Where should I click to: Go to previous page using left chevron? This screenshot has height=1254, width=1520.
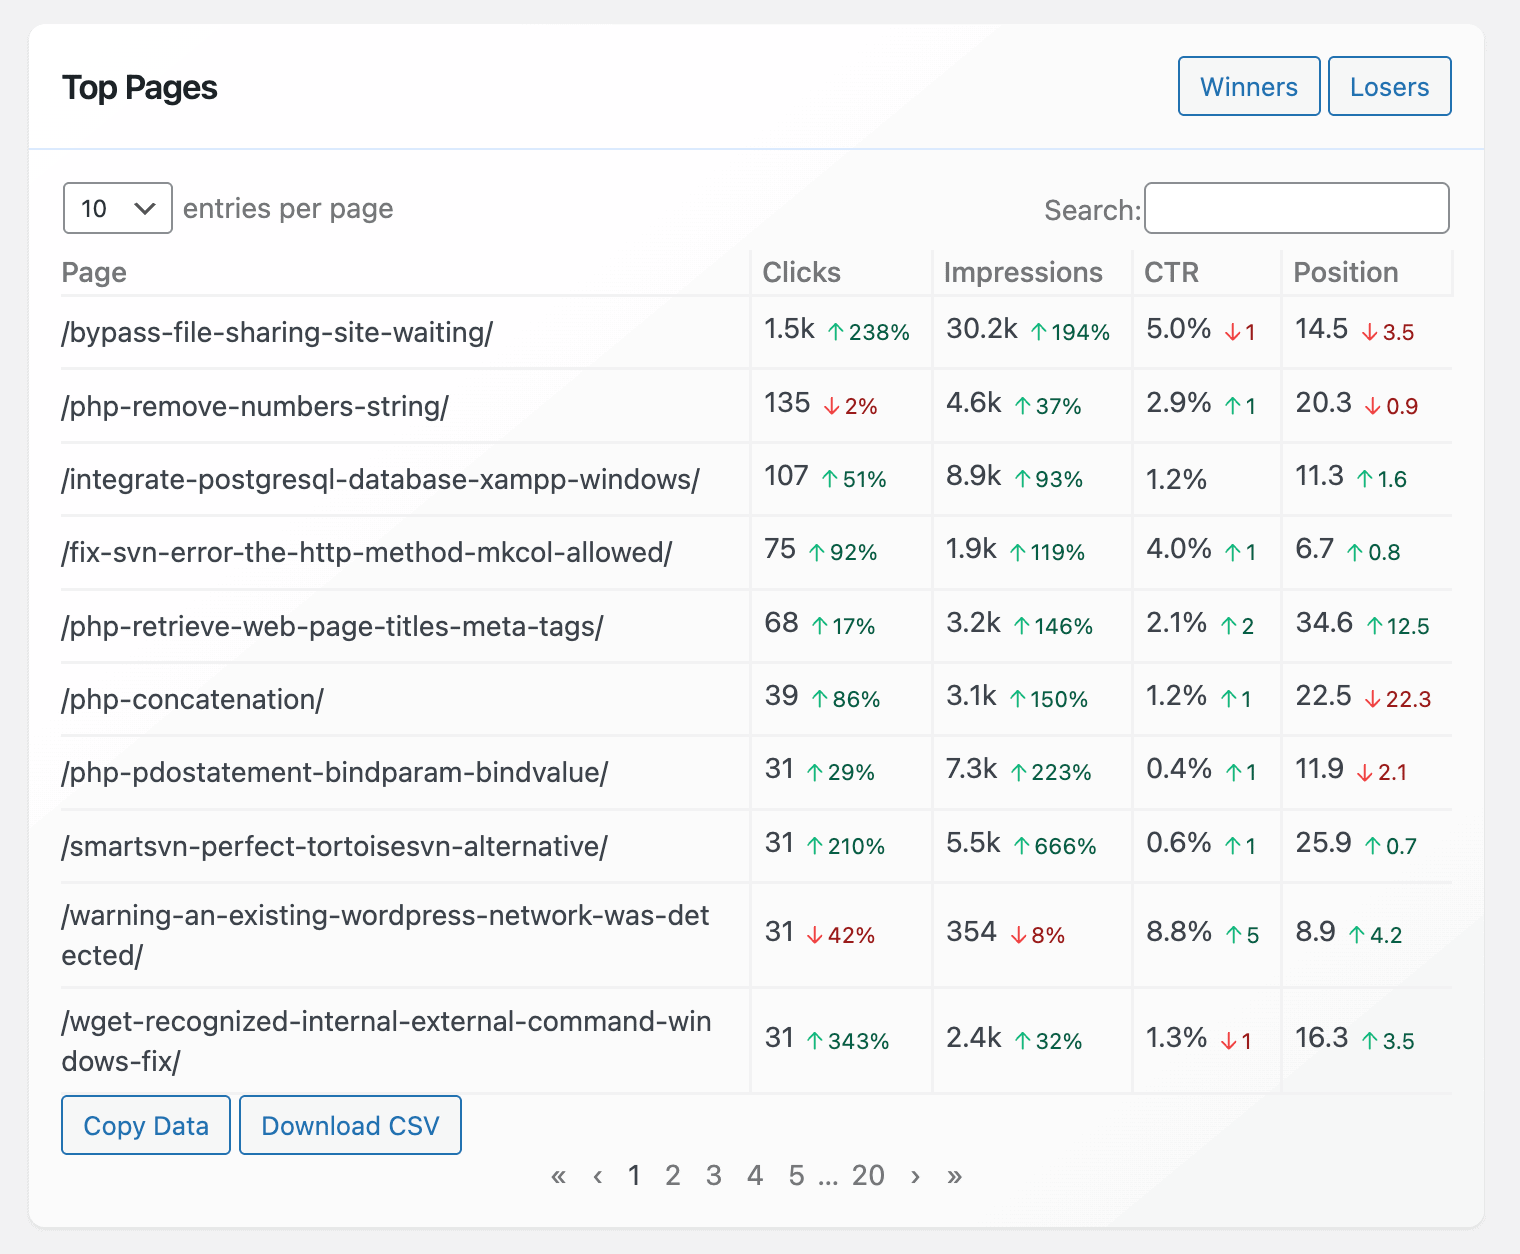pyautogui.click(x=597, y=1176)
